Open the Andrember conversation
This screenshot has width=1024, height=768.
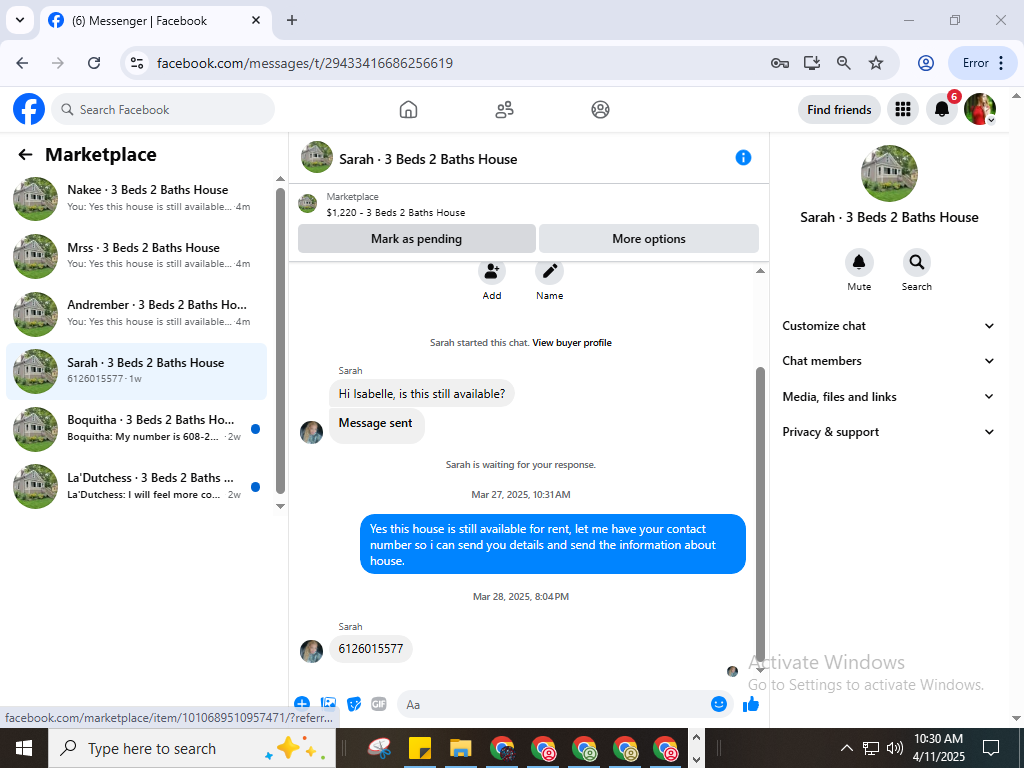[x=136, y=313]
